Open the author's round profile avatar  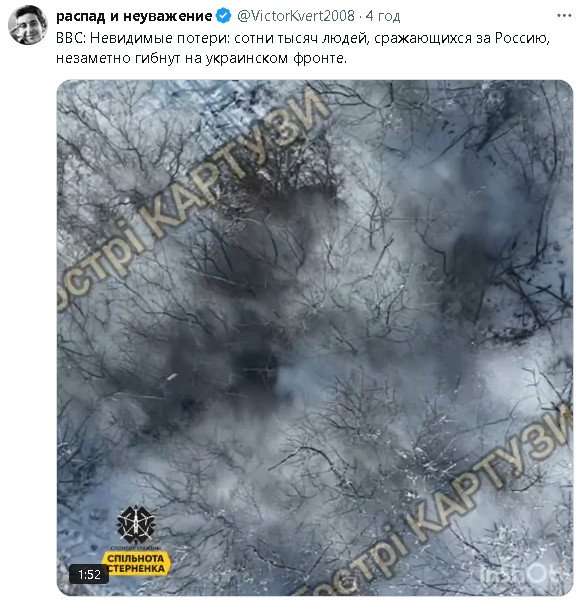(x=27, y=26)
